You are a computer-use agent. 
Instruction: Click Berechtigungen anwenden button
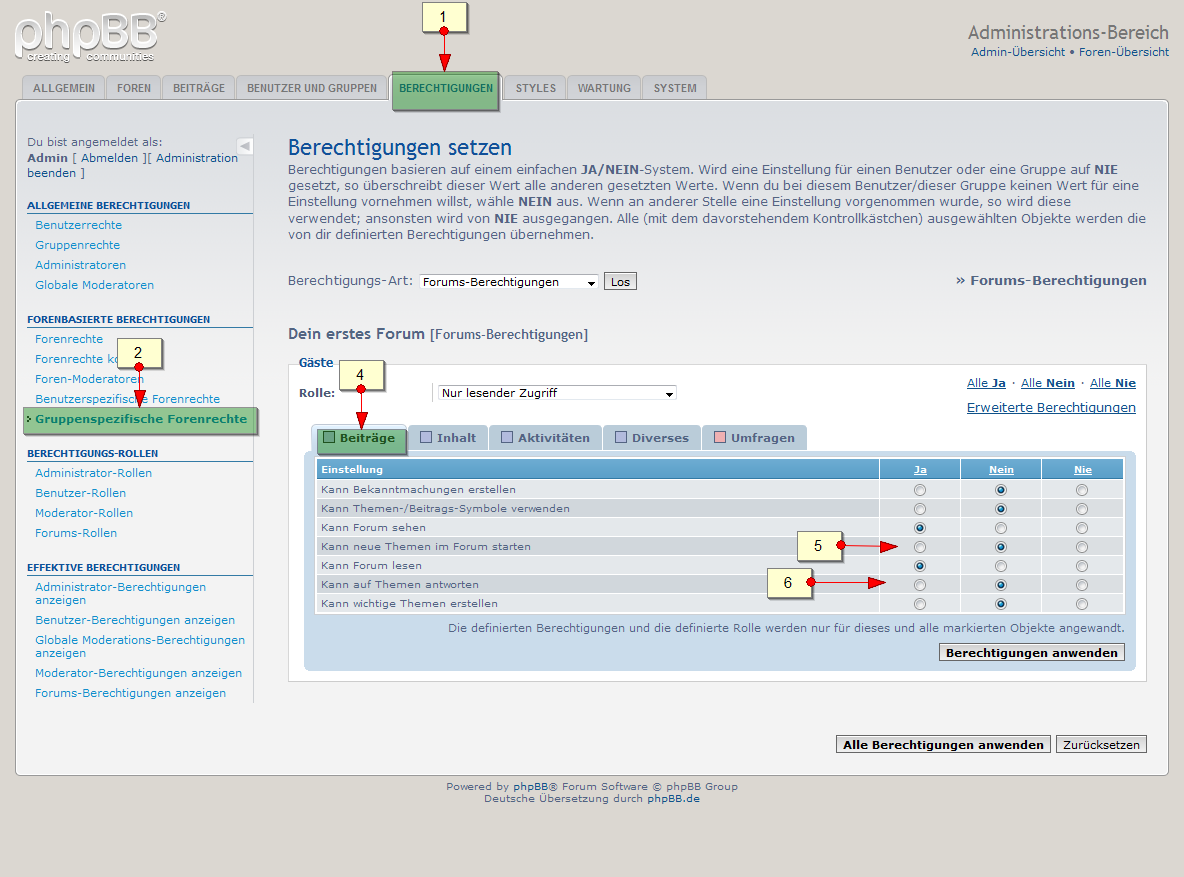pyautogui.click(x=1031, y=653)
